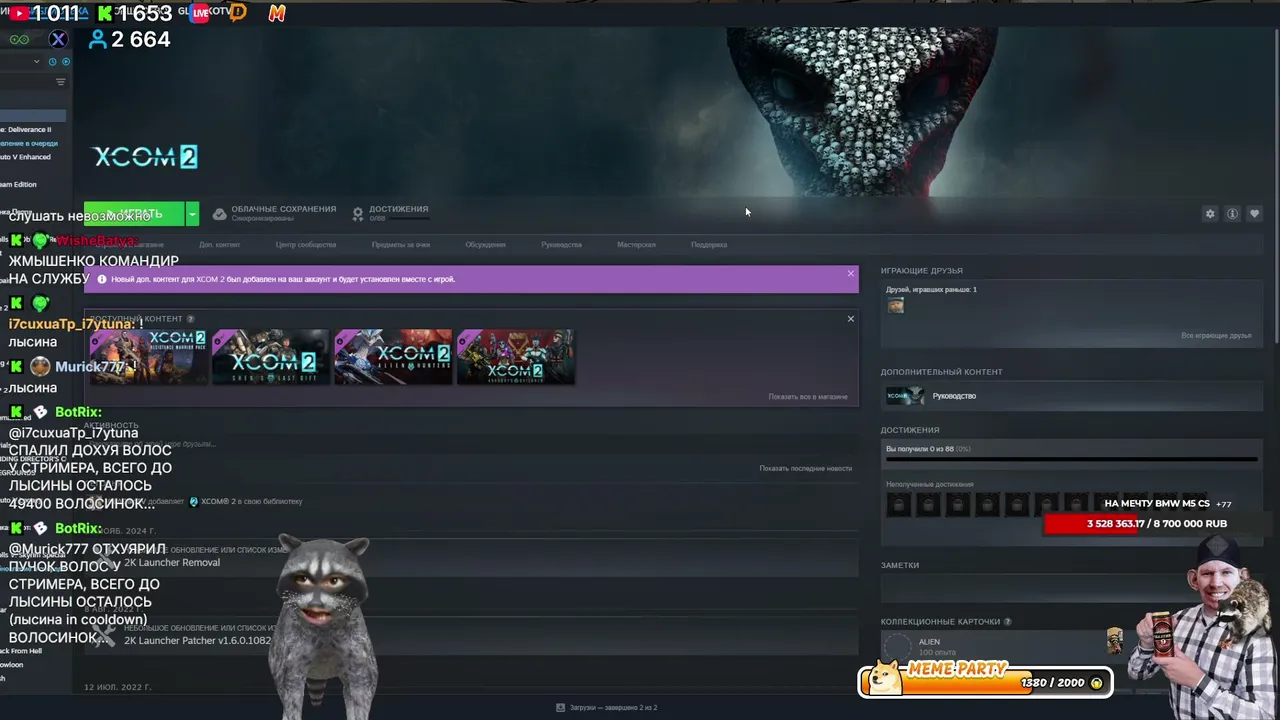Screen dimensions: 1280x720
Task: Open the game info icon
Action: coord(1232,214)
